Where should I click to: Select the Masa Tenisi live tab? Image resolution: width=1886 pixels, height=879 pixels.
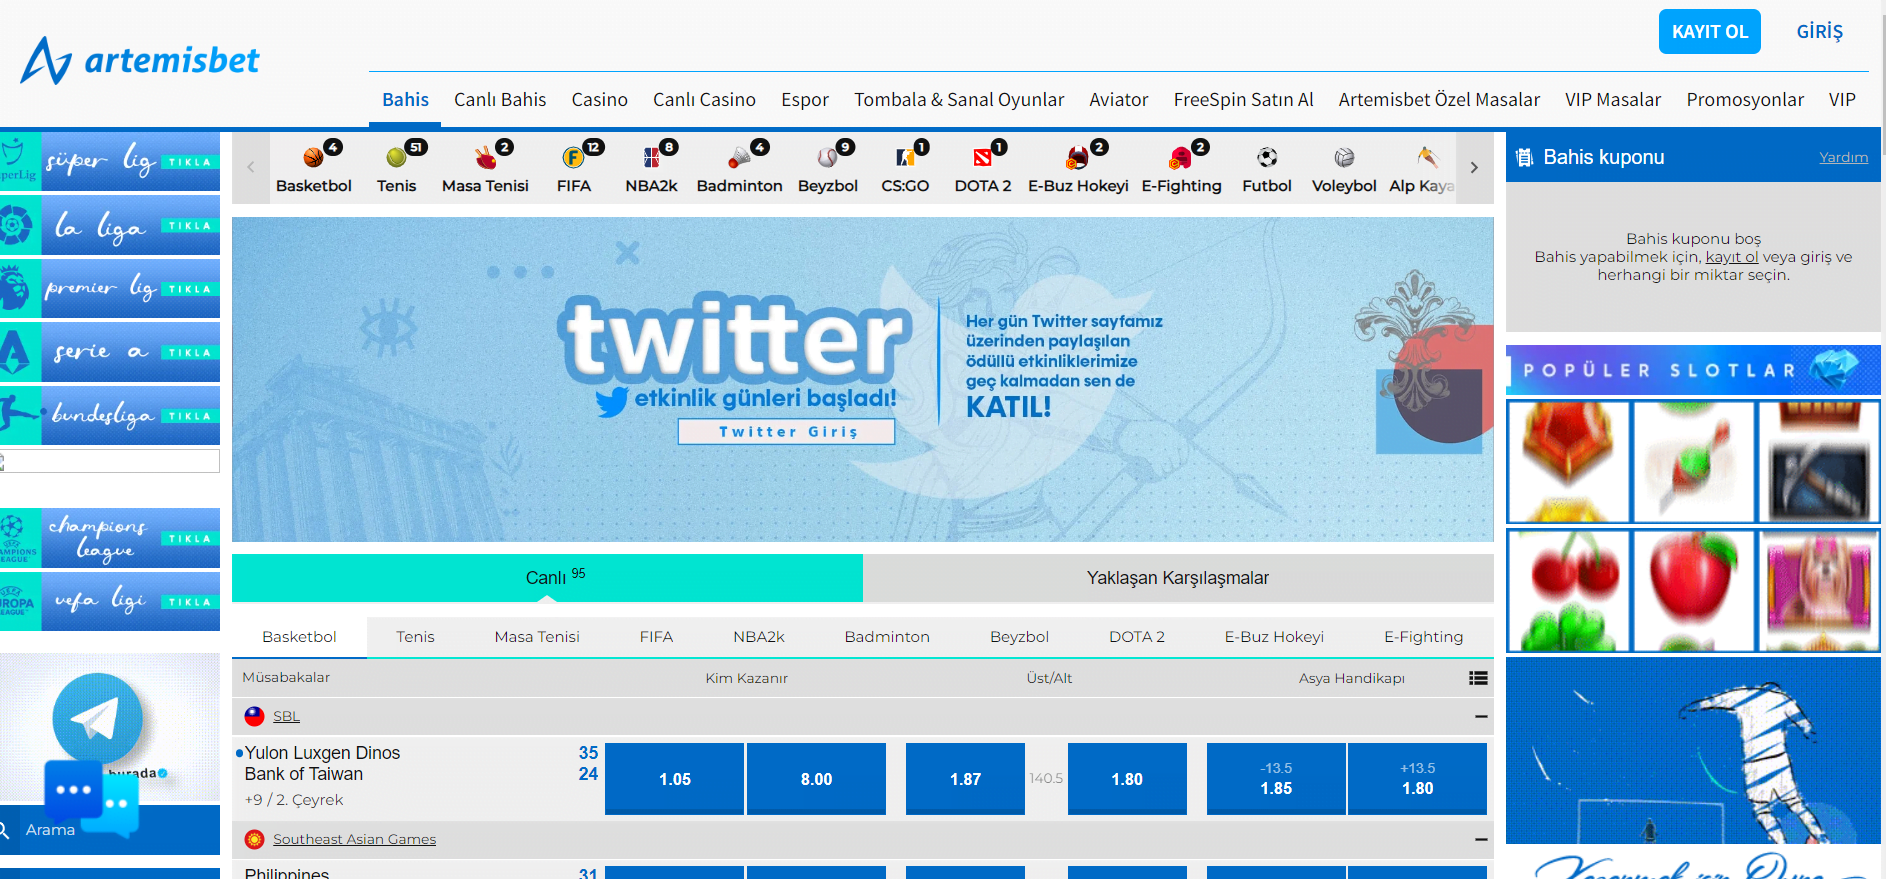click(537, 637)
